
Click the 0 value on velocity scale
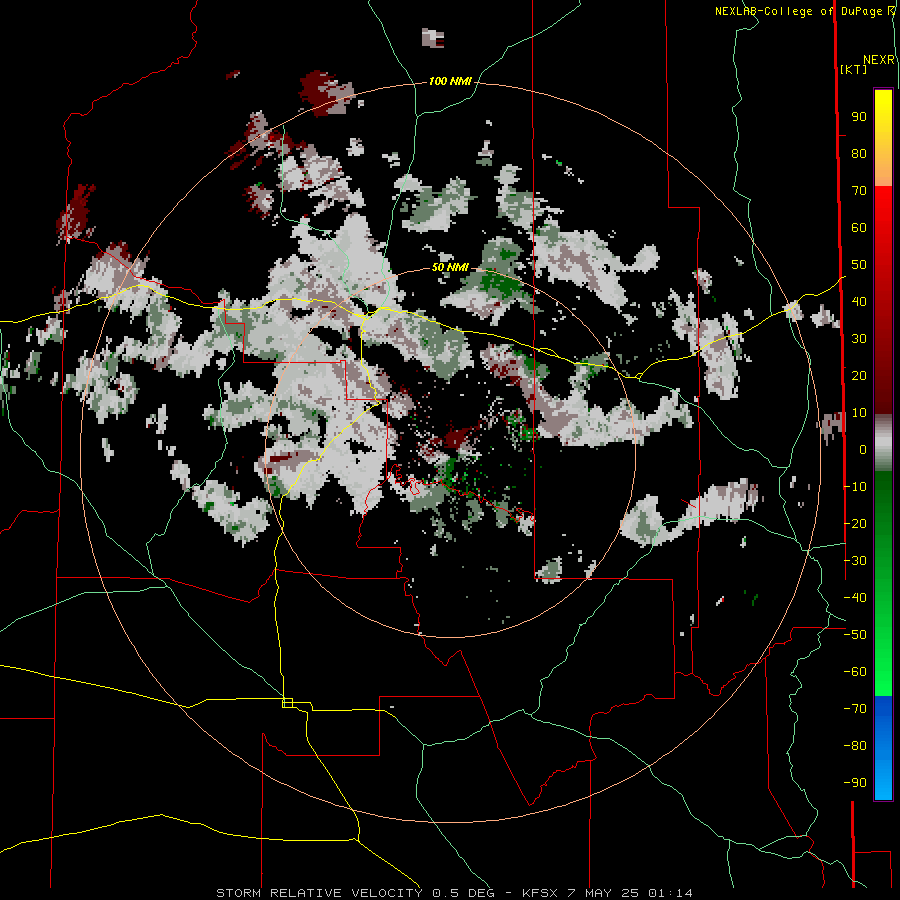tap(863, 450)
